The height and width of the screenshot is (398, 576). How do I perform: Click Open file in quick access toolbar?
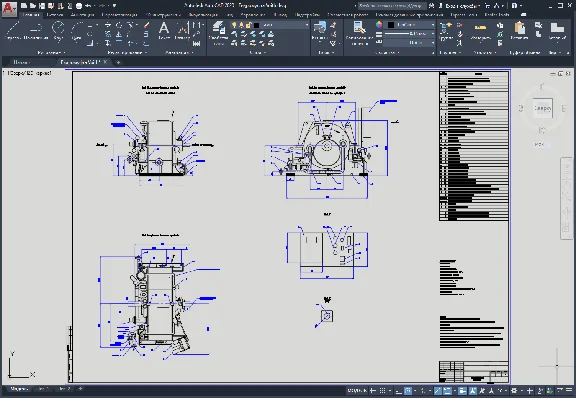coord(33,6)
